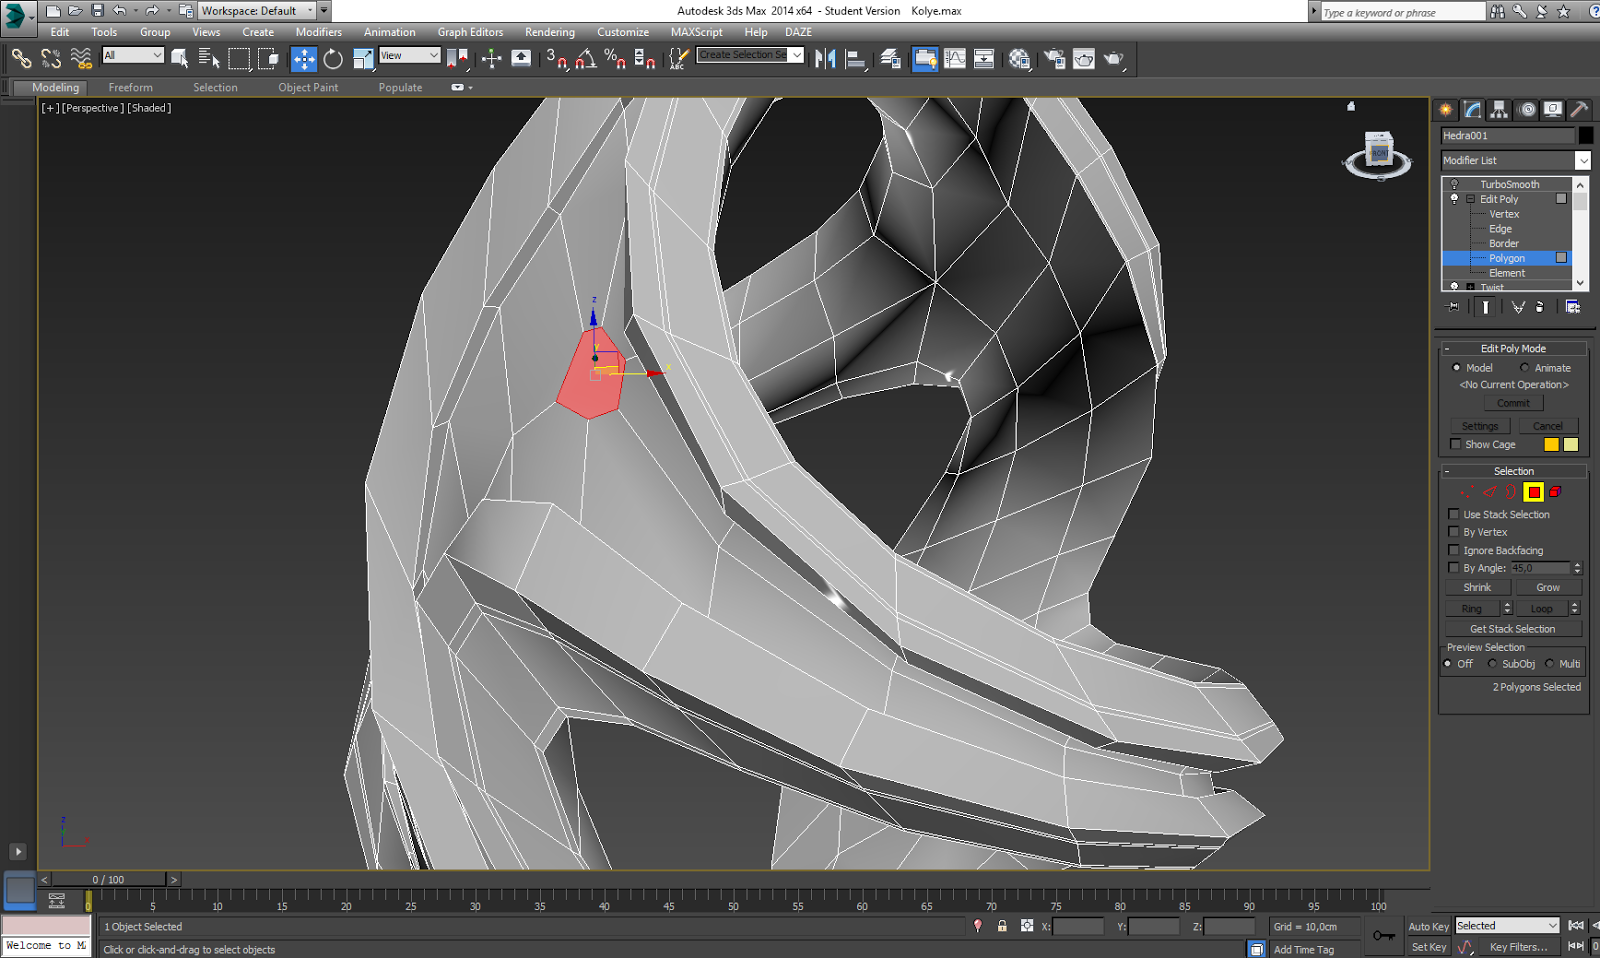Screen dimensions: 1600x958
Task: Open the Utilities panel with the hammer icon
Action: coord(1578,110)
